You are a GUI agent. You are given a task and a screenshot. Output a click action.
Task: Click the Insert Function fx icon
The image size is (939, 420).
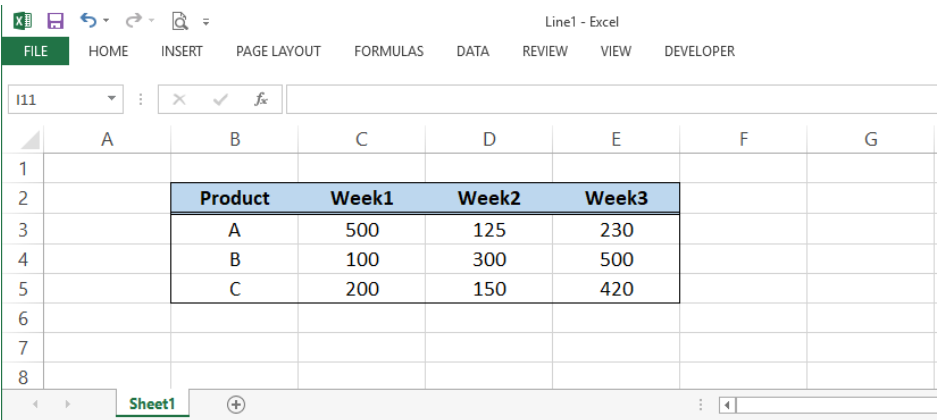tap(261, 99)
